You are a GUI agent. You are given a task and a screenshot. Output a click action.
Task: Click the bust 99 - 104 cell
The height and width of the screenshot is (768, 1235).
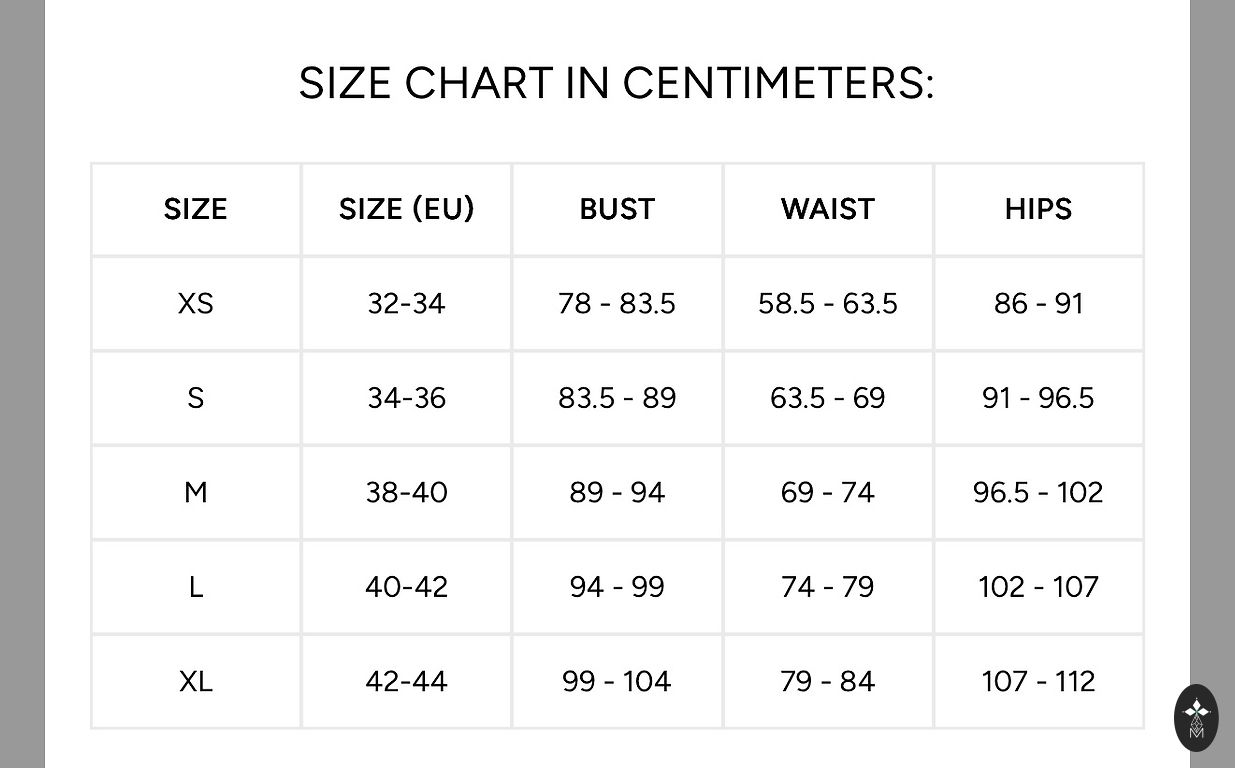point(617,681)
